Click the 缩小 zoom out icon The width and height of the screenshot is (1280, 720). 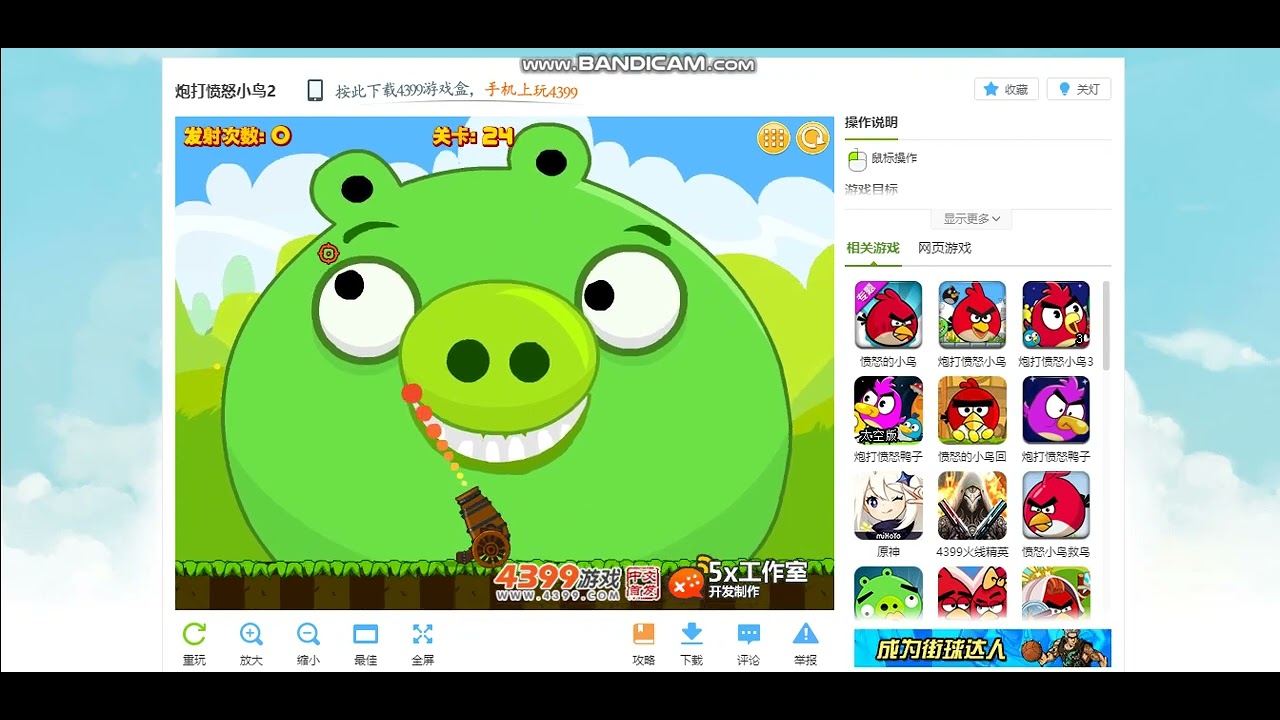click(x=308, y=633)
